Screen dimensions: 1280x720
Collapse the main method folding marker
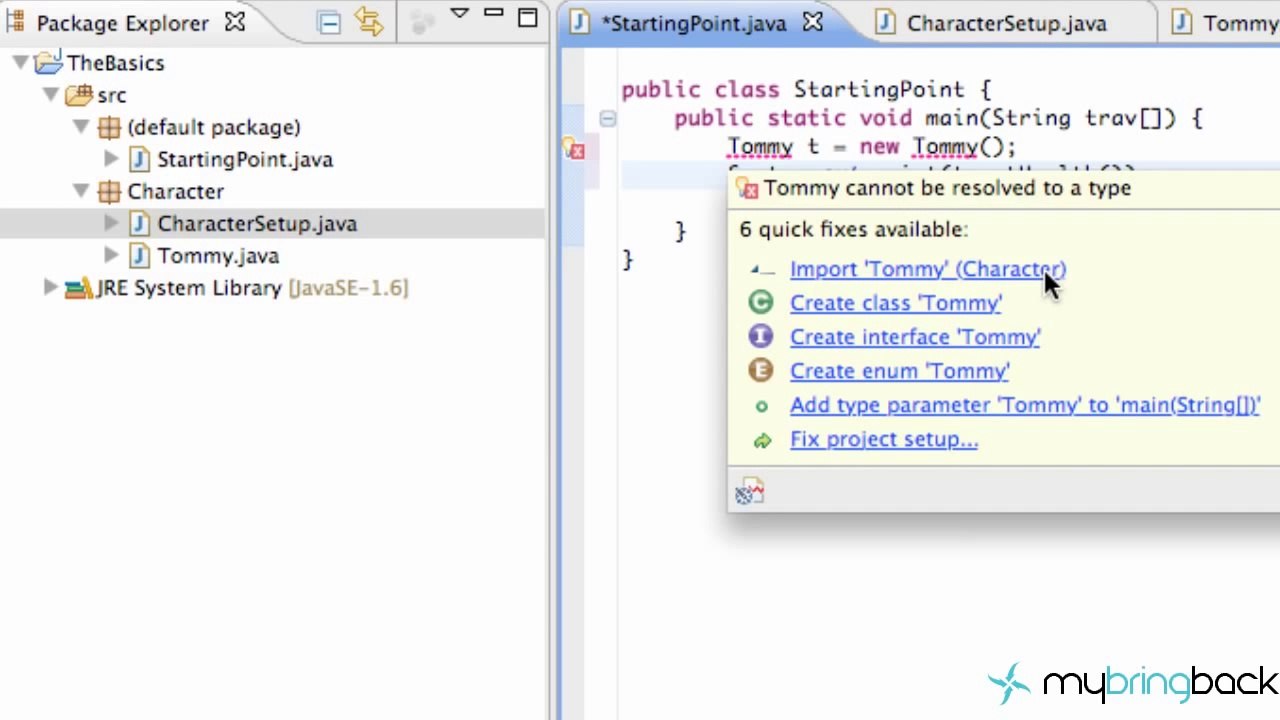point(607,119)
